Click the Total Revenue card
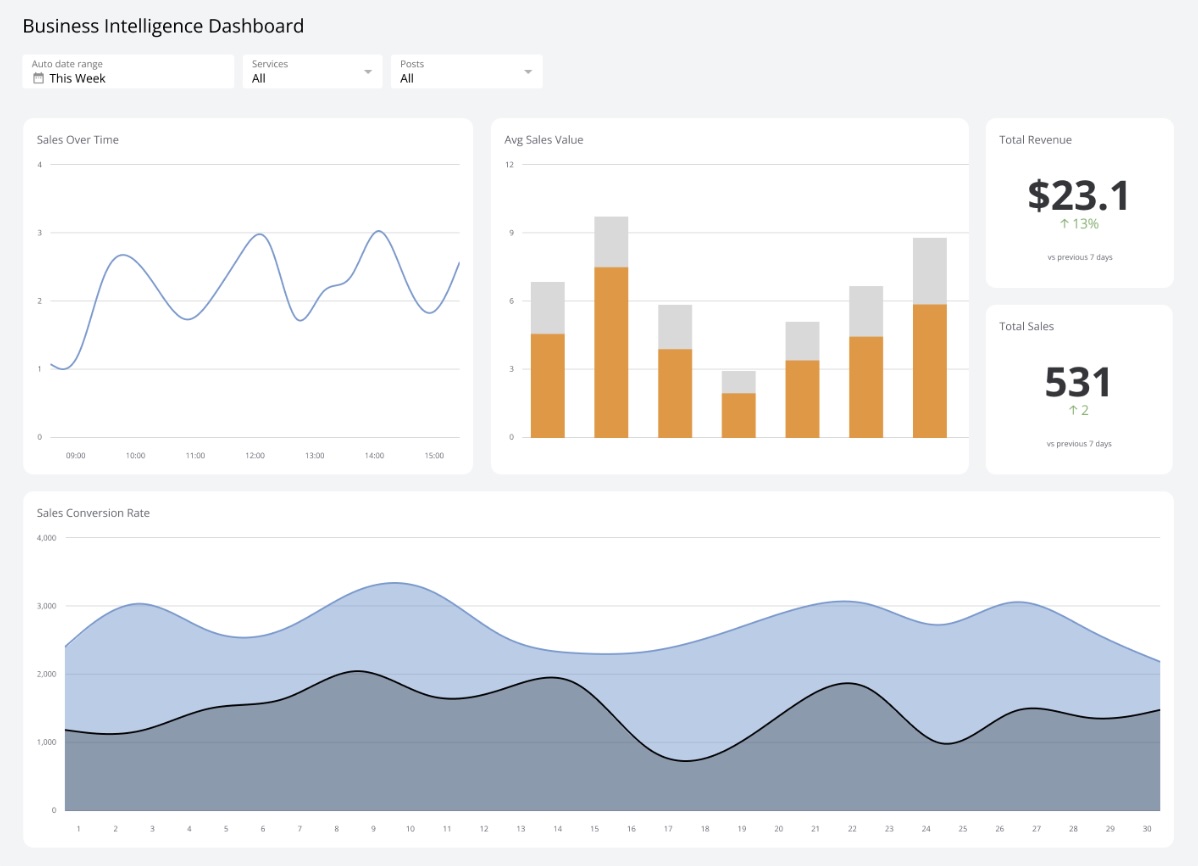 point(1078,200)
